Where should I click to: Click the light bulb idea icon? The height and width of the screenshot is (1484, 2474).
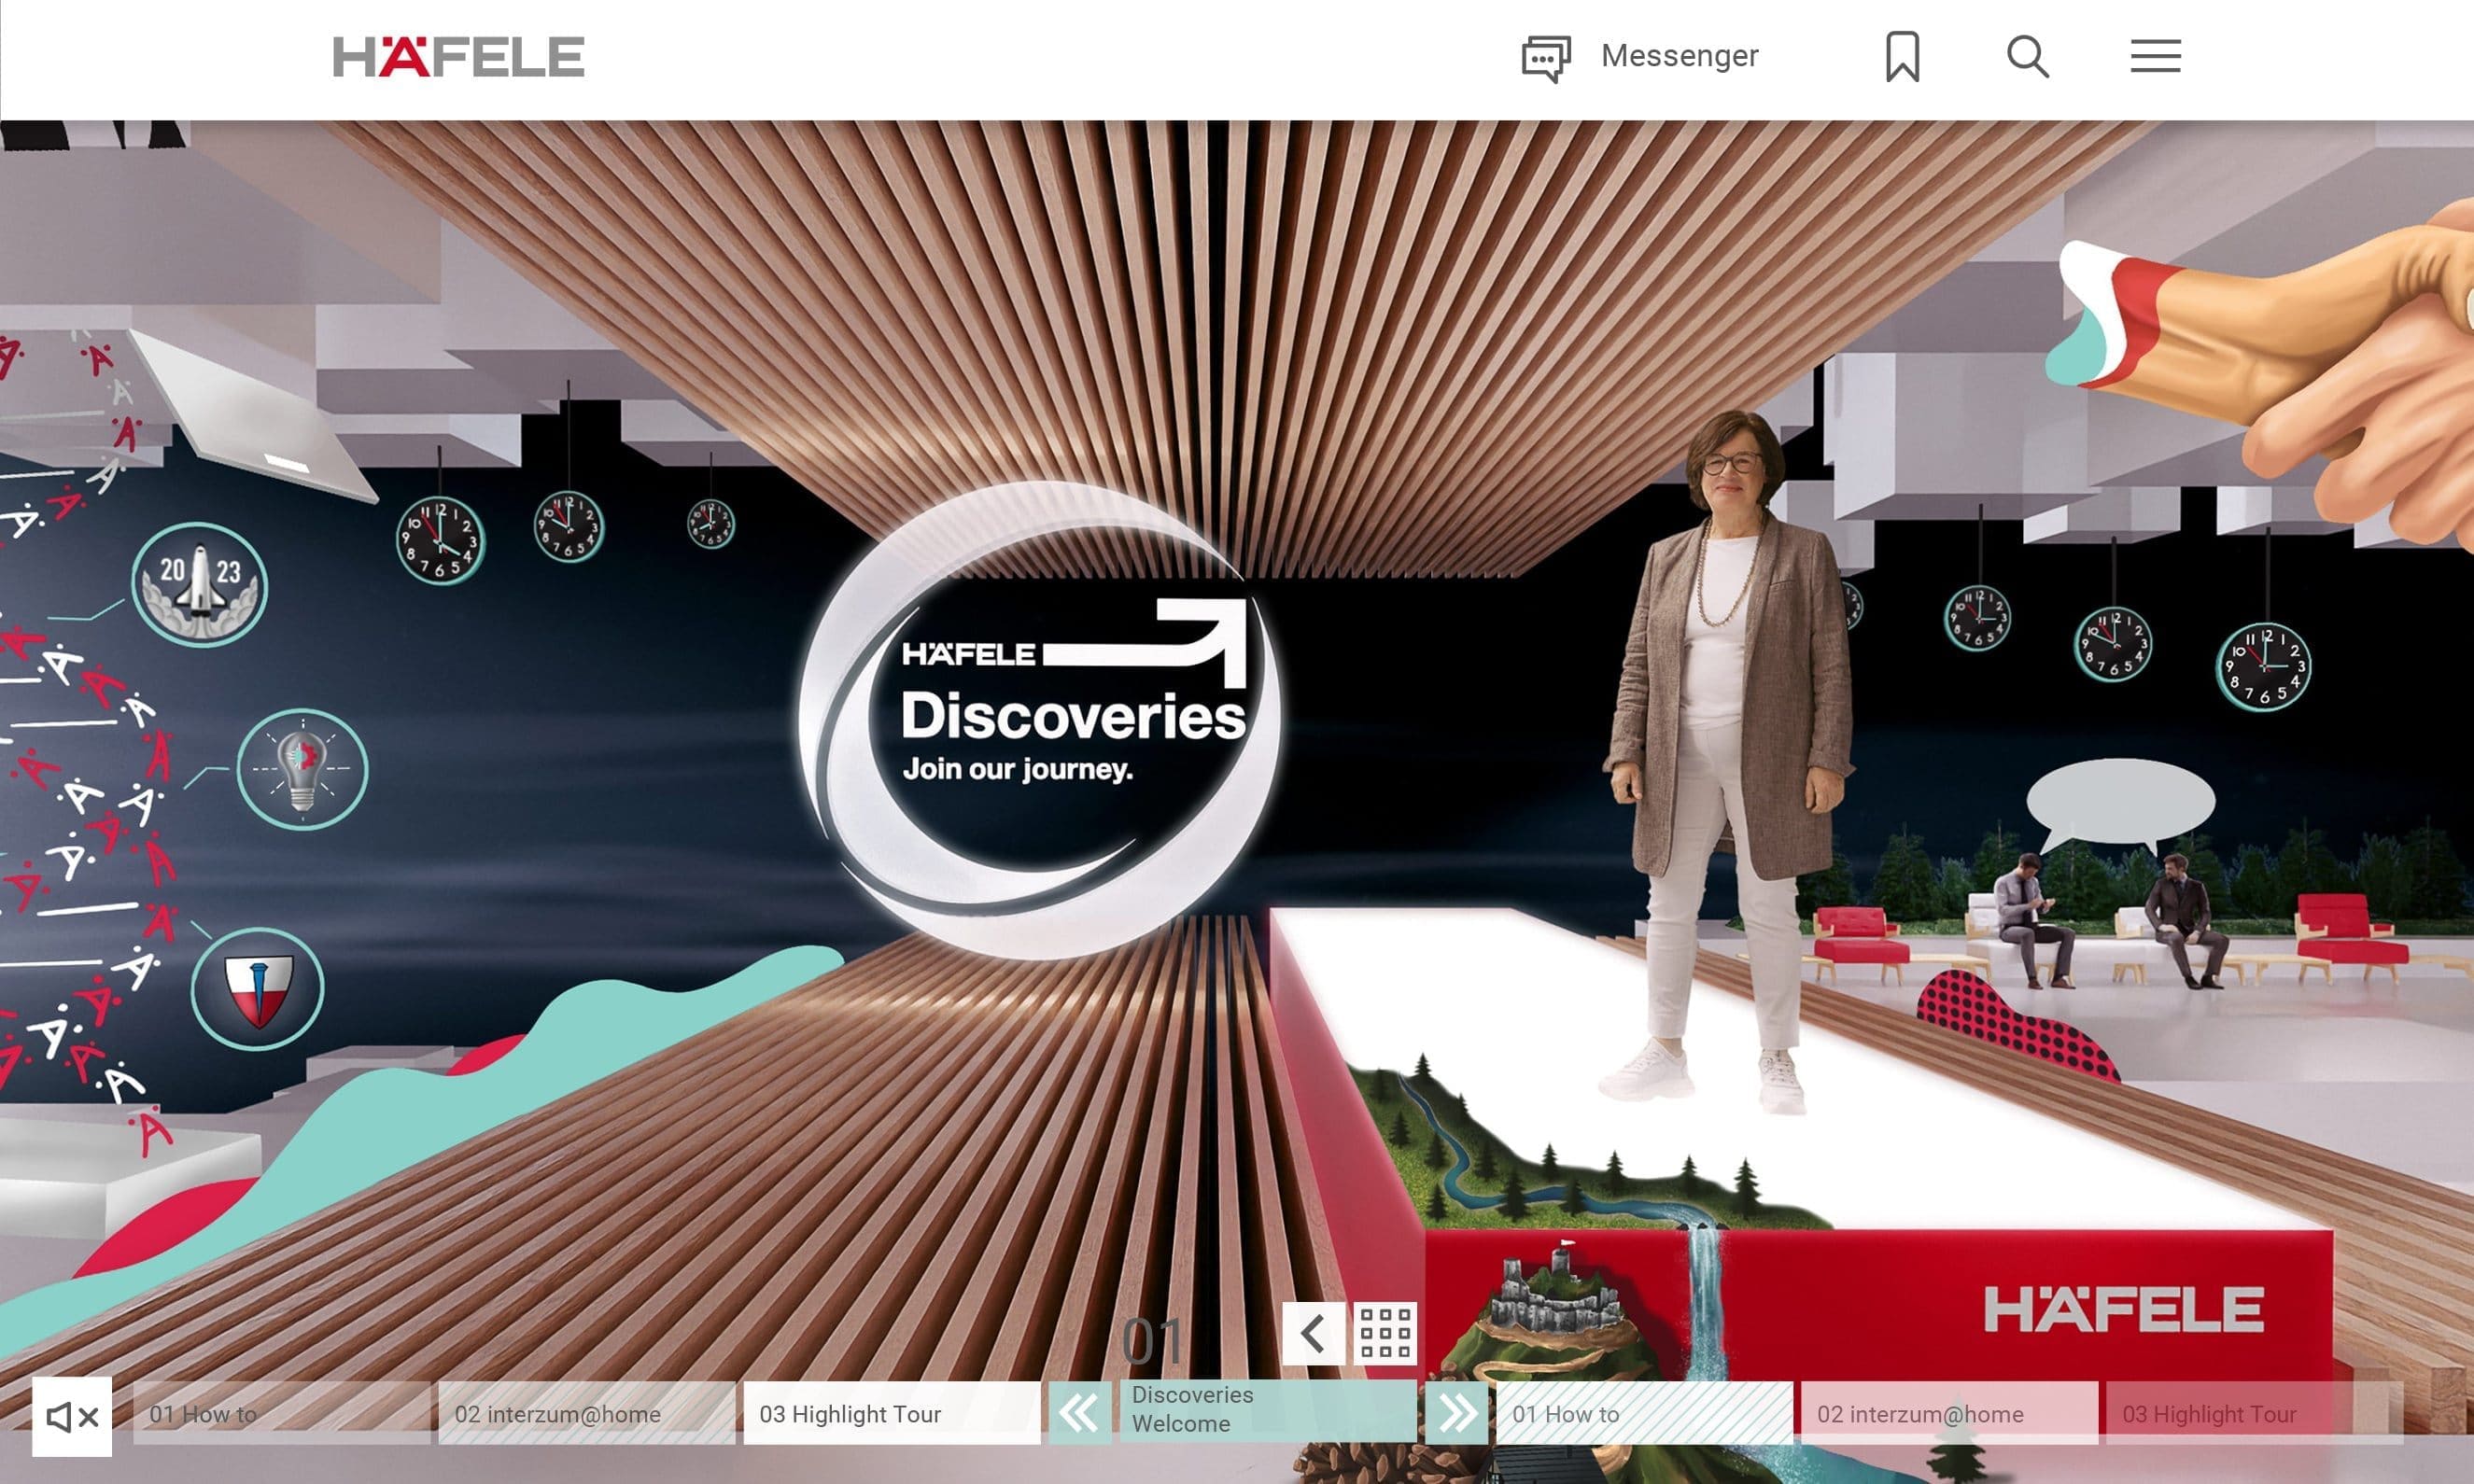[x=302, y=769]
